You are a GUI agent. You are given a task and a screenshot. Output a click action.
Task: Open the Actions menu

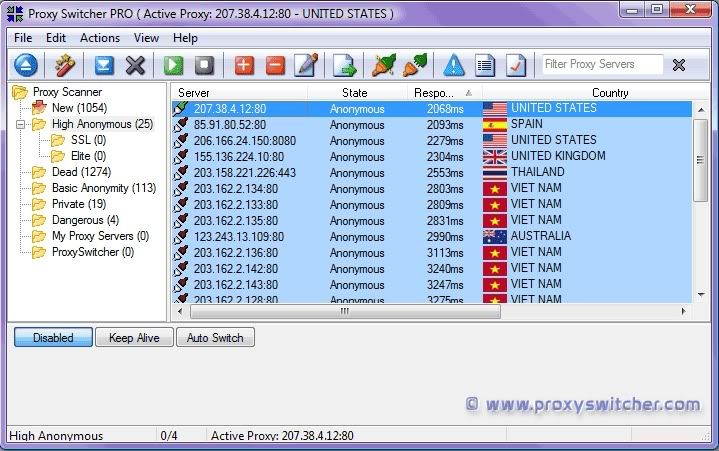pyautogui.click(x=100, y=38)
